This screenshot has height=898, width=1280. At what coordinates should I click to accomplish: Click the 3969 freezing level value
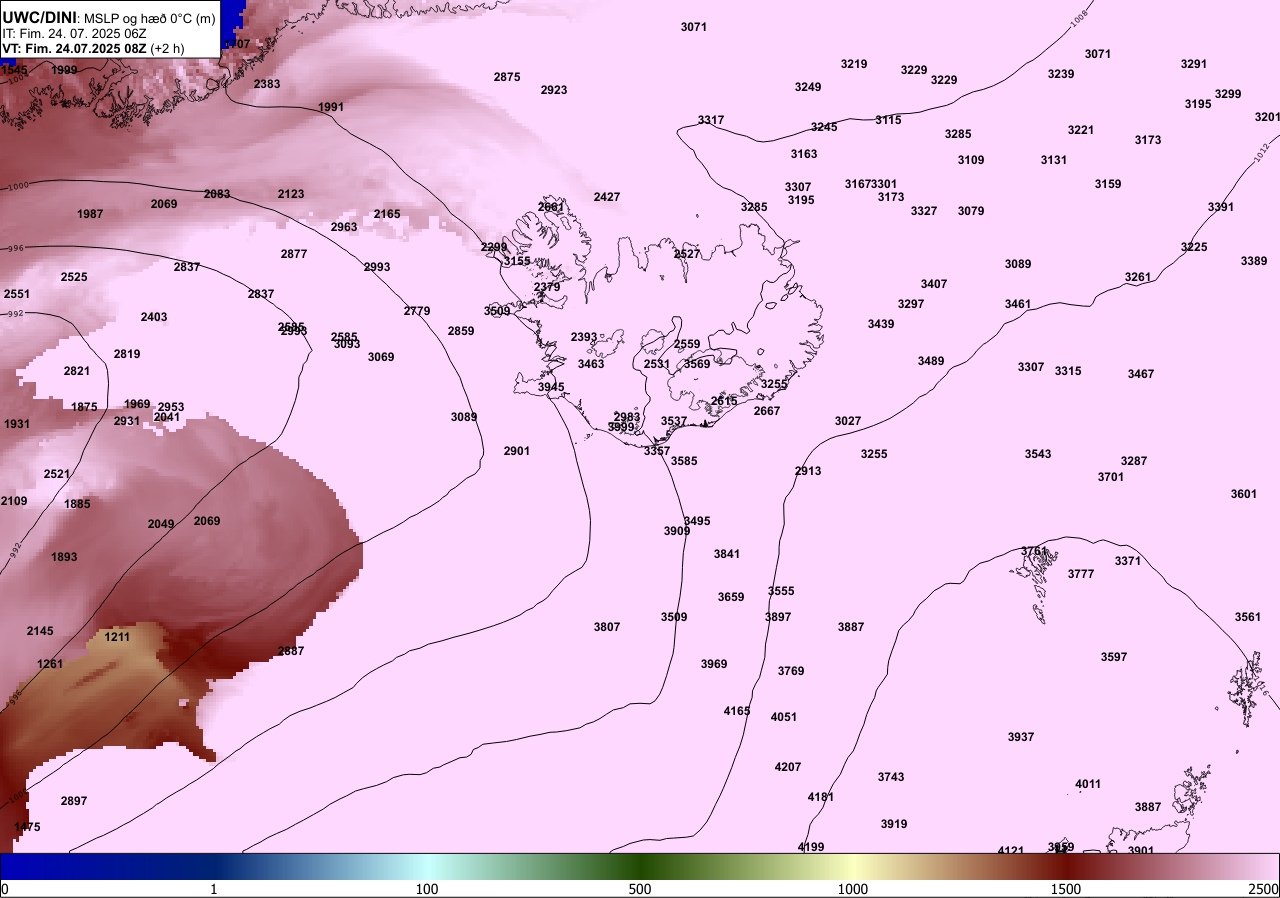[714, 664]
